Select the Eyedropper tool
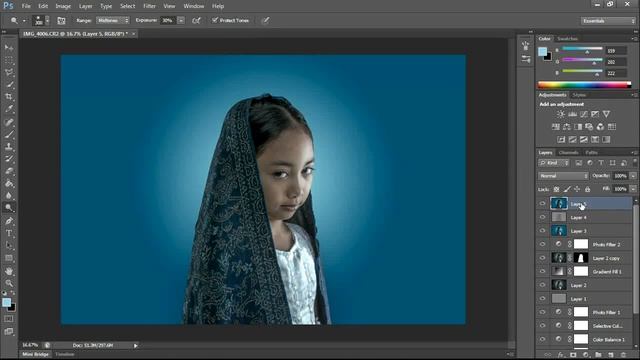Screen dimensions: 640x360 pyautogui.click(x=9, y=109)
